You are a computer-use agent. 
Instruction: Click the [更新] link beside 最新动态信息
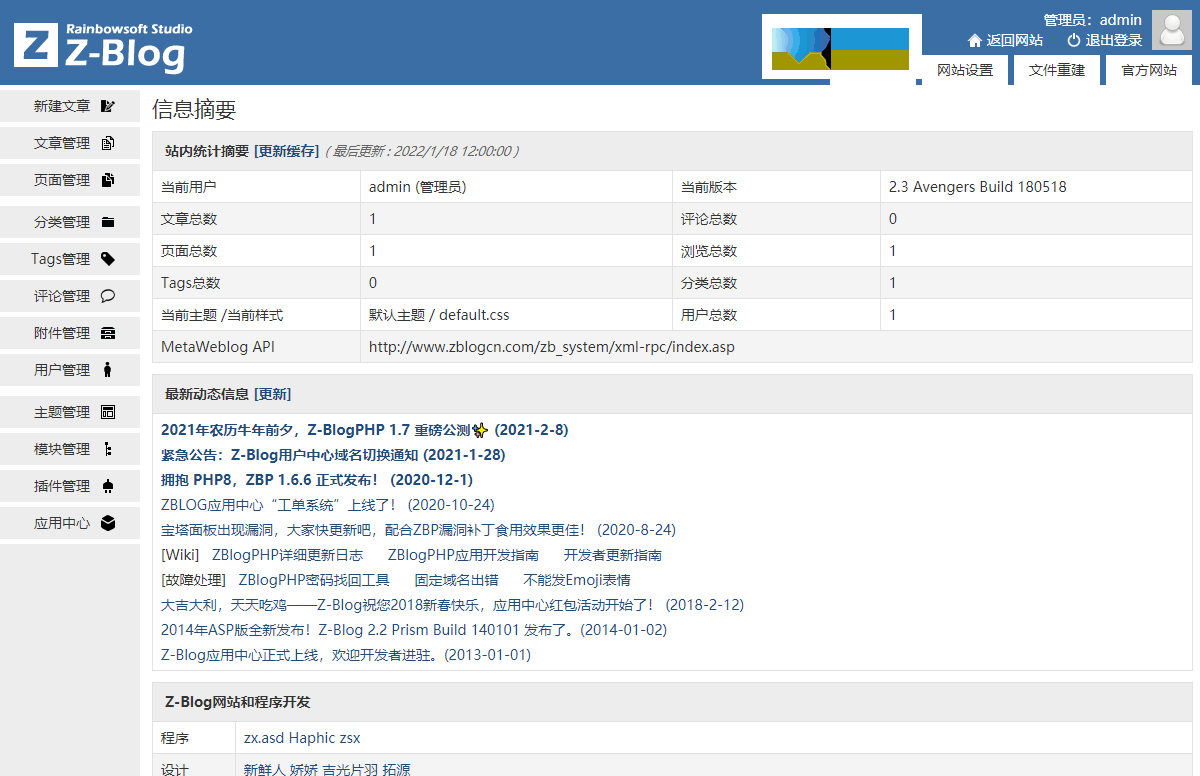coord(273,394)
